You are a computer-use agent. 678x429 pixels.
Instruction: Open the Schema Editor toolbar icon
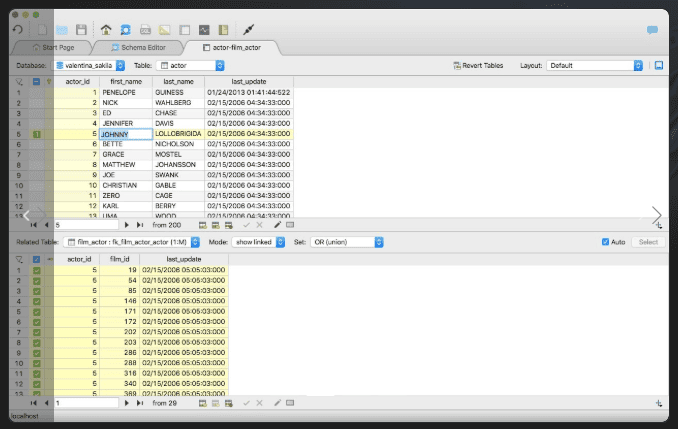pyautogui.click(x=125, y=29)
